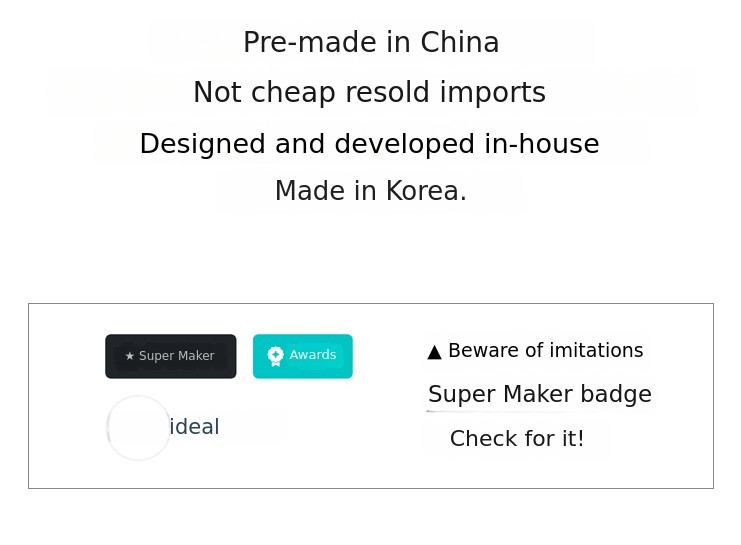Click the star icon in Super Maker badge
This screenshot has width=741, height=545.
point(130,357)
